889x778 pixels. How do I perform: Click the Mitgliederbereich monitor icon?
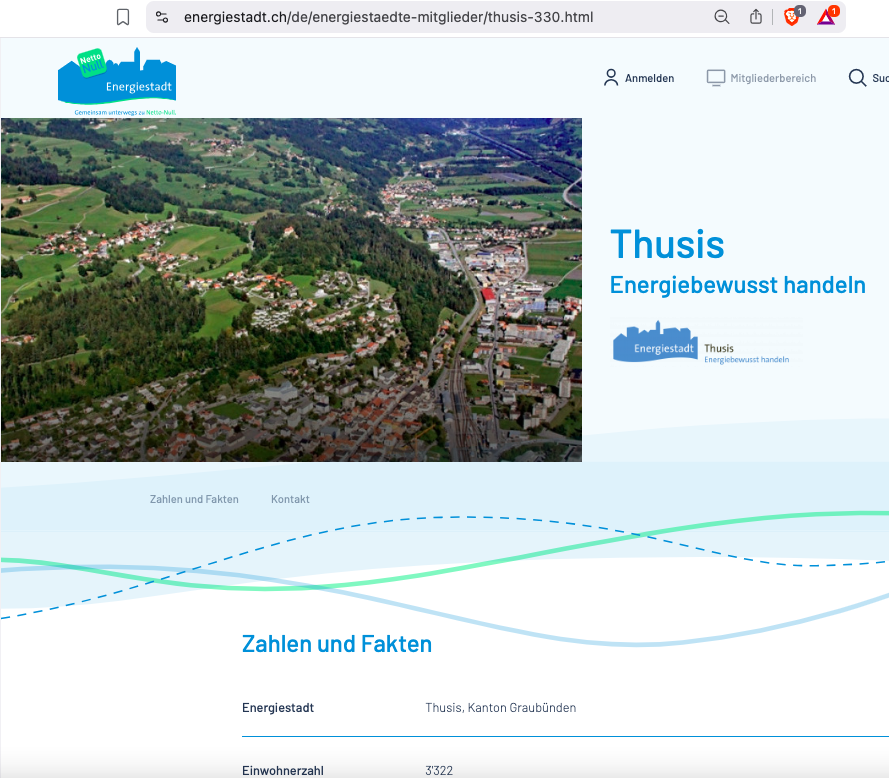[x=715, y=78]
